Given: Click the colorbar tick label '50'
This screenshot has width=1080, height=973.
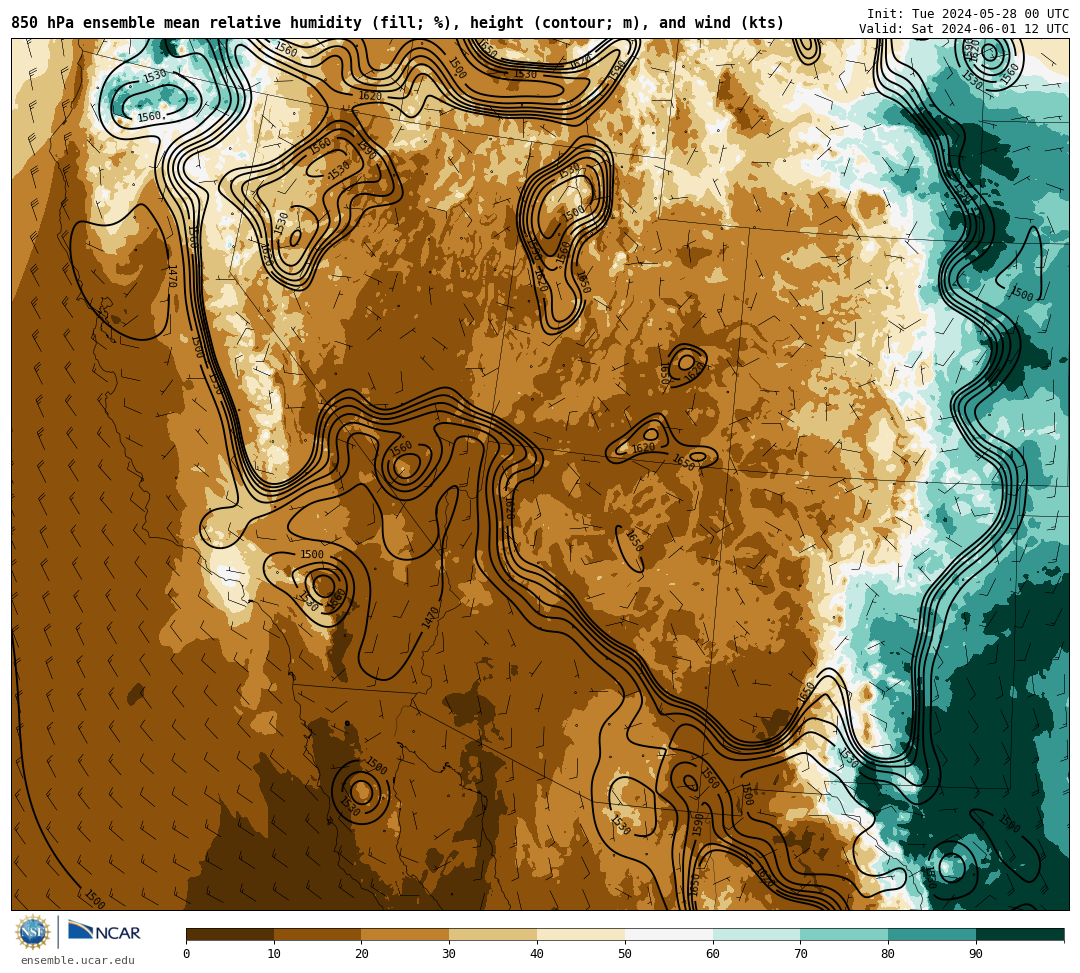Looking at the screenshot, I should pyautogui.click(x=625, y=954).
